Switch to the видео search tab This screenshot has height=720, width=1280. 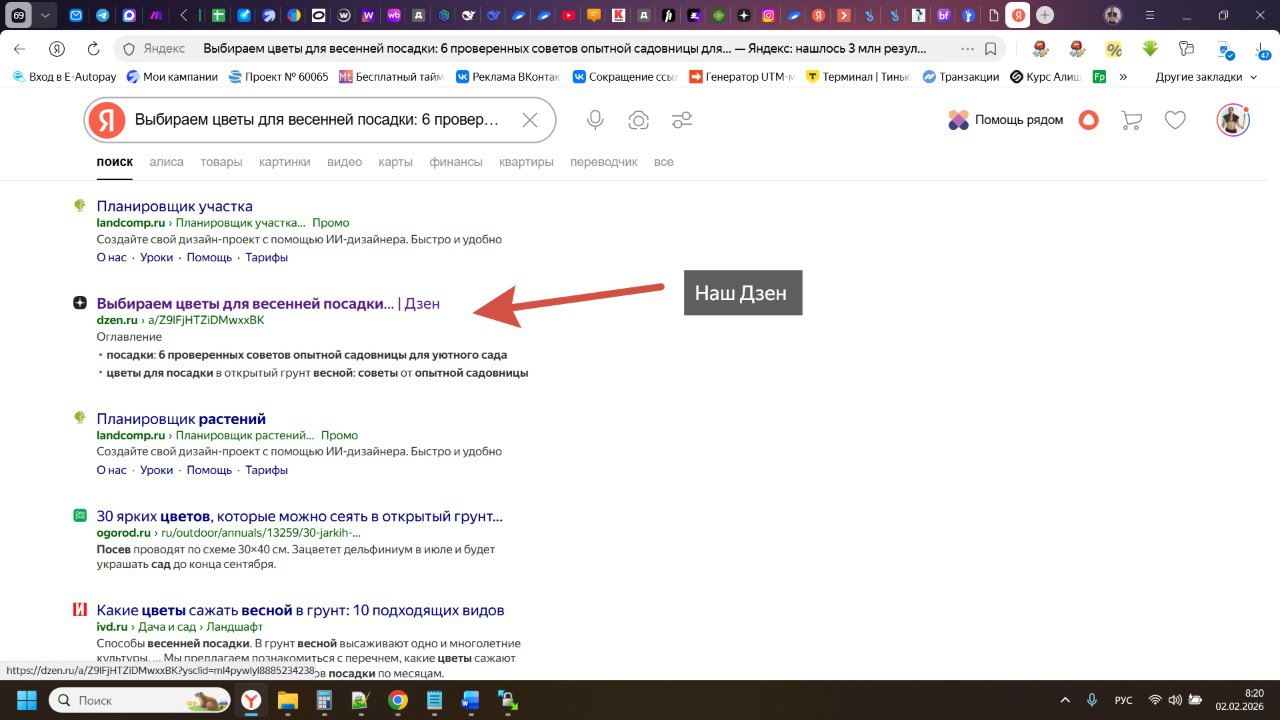tap(344, 162)
